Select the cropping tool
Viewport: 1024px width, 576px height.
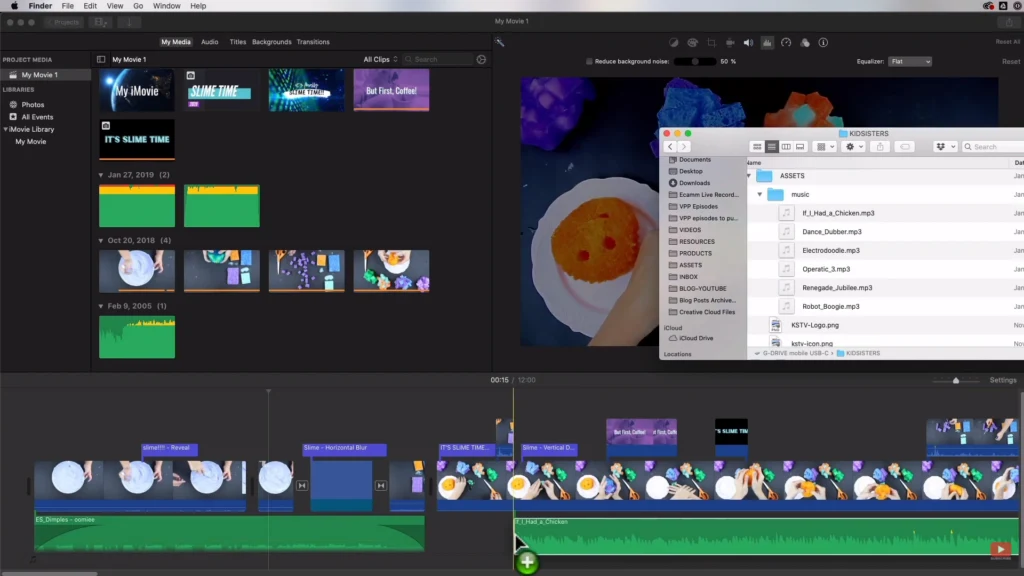tap(711, 43)
